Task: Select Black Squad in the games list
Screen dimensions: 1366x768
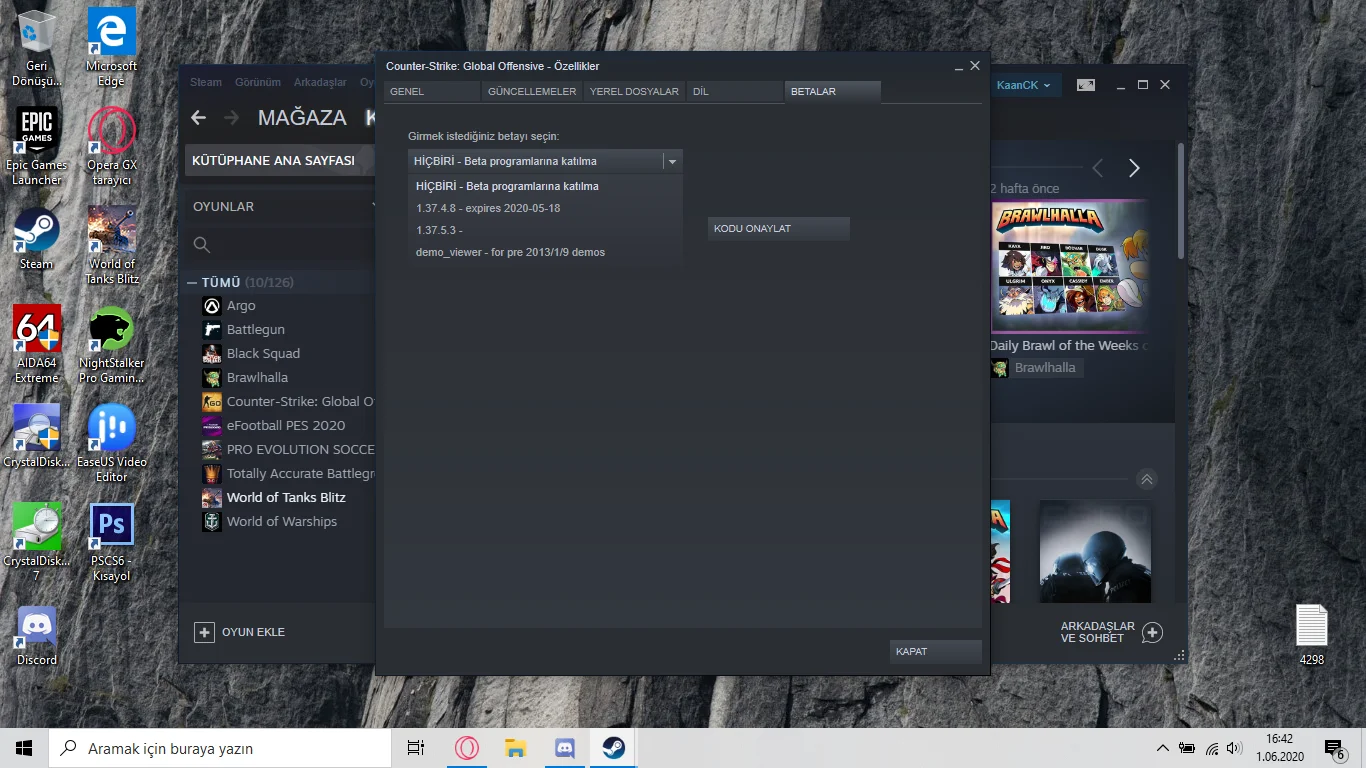Action: click(x=263, y=354)
